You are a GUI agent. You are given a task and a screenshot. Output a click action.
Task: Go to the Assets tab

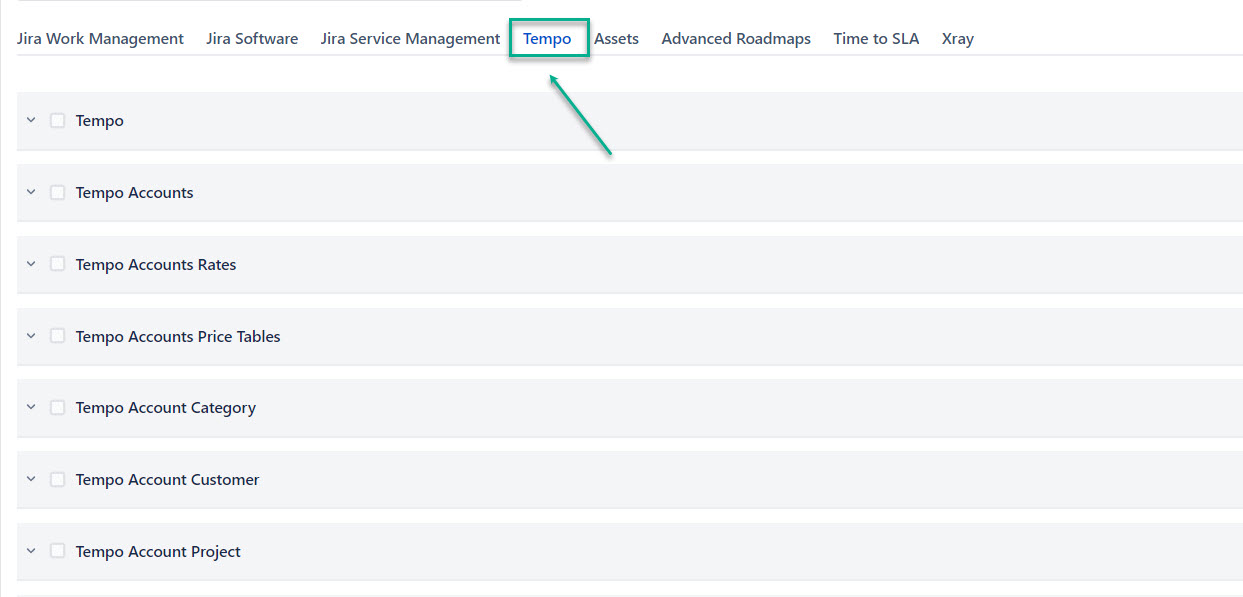coord(616,39)
